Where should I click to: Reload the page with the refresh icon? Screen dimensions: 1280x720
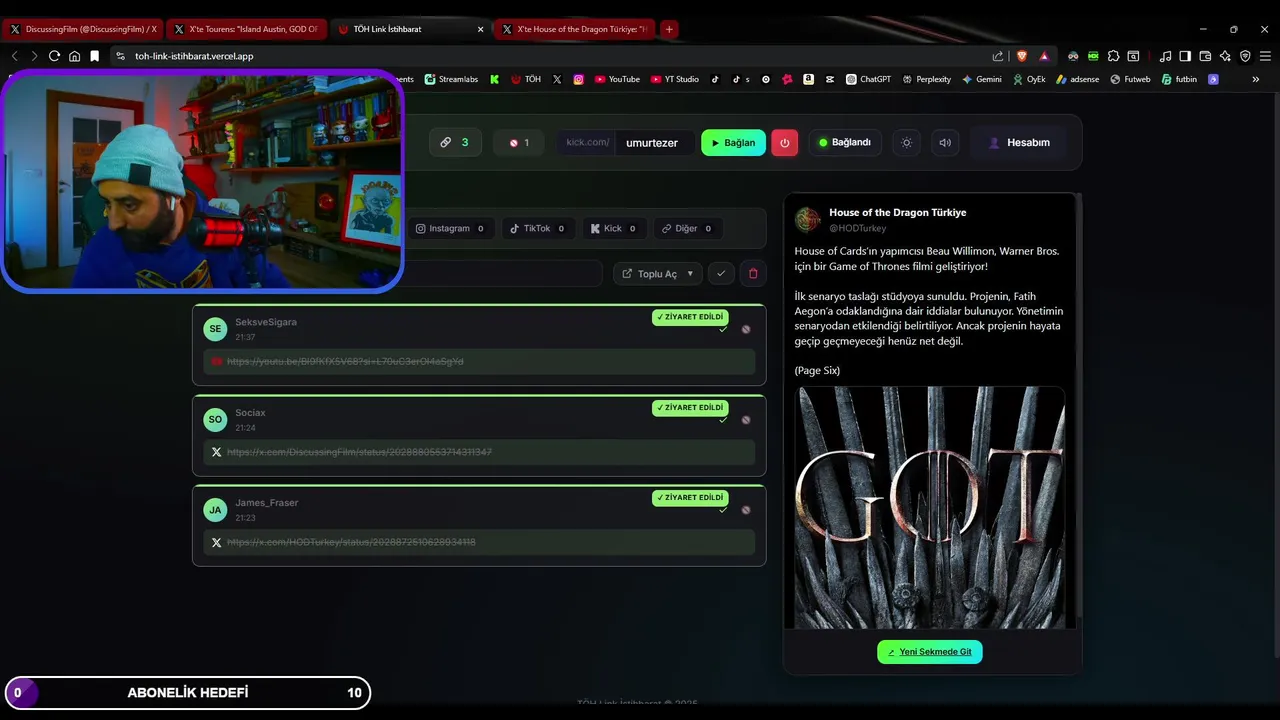click(54, 56)
